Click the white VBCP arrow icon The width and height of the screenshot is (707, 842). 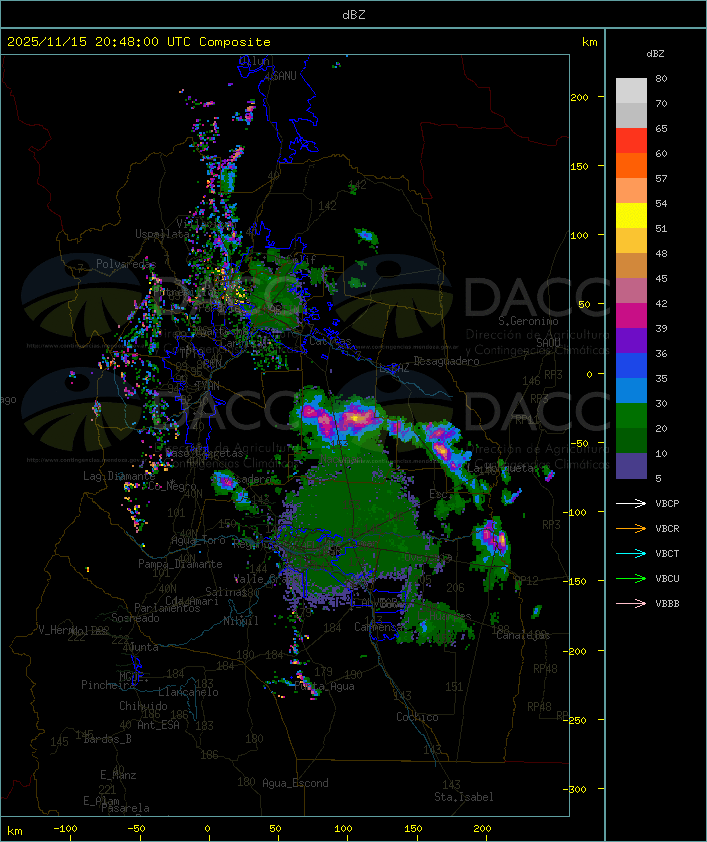[631, 503]
